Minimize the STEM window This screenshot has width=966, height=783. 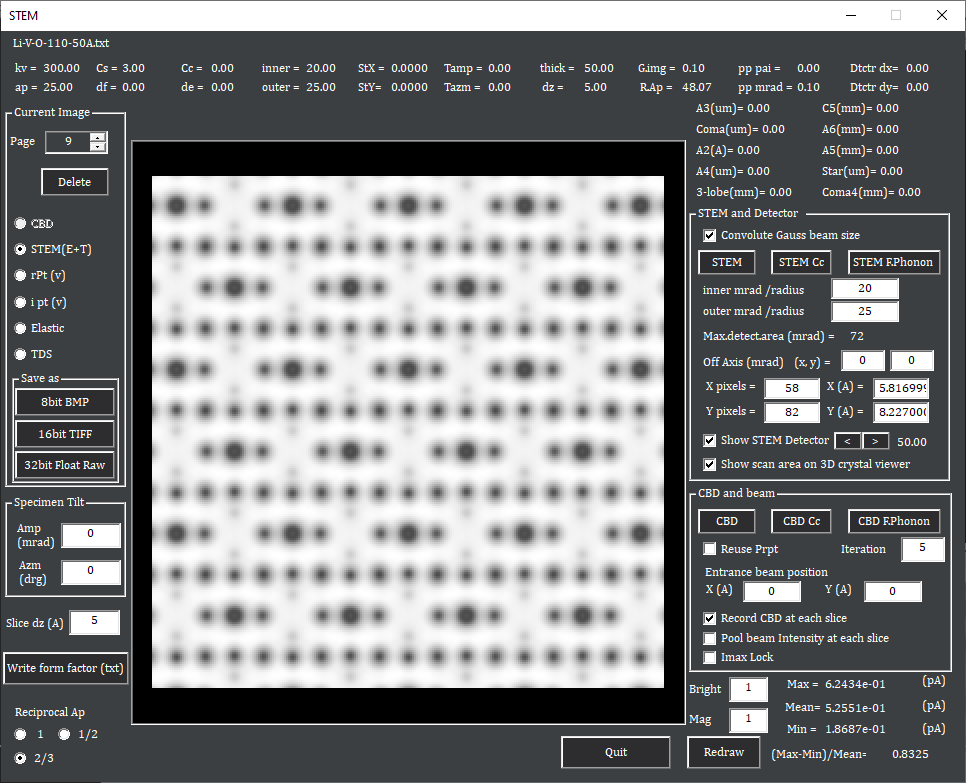(x=851, y=15)
